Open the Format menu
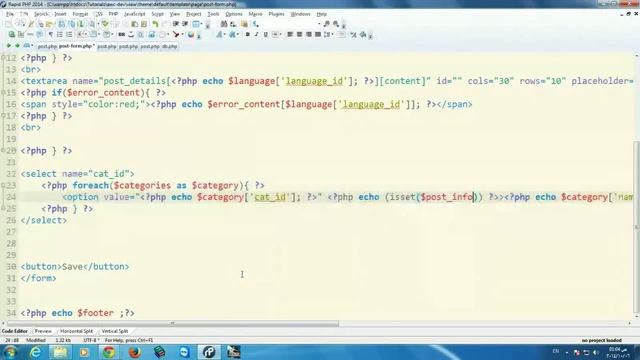The image size is (640, 360). click(80, 14)
